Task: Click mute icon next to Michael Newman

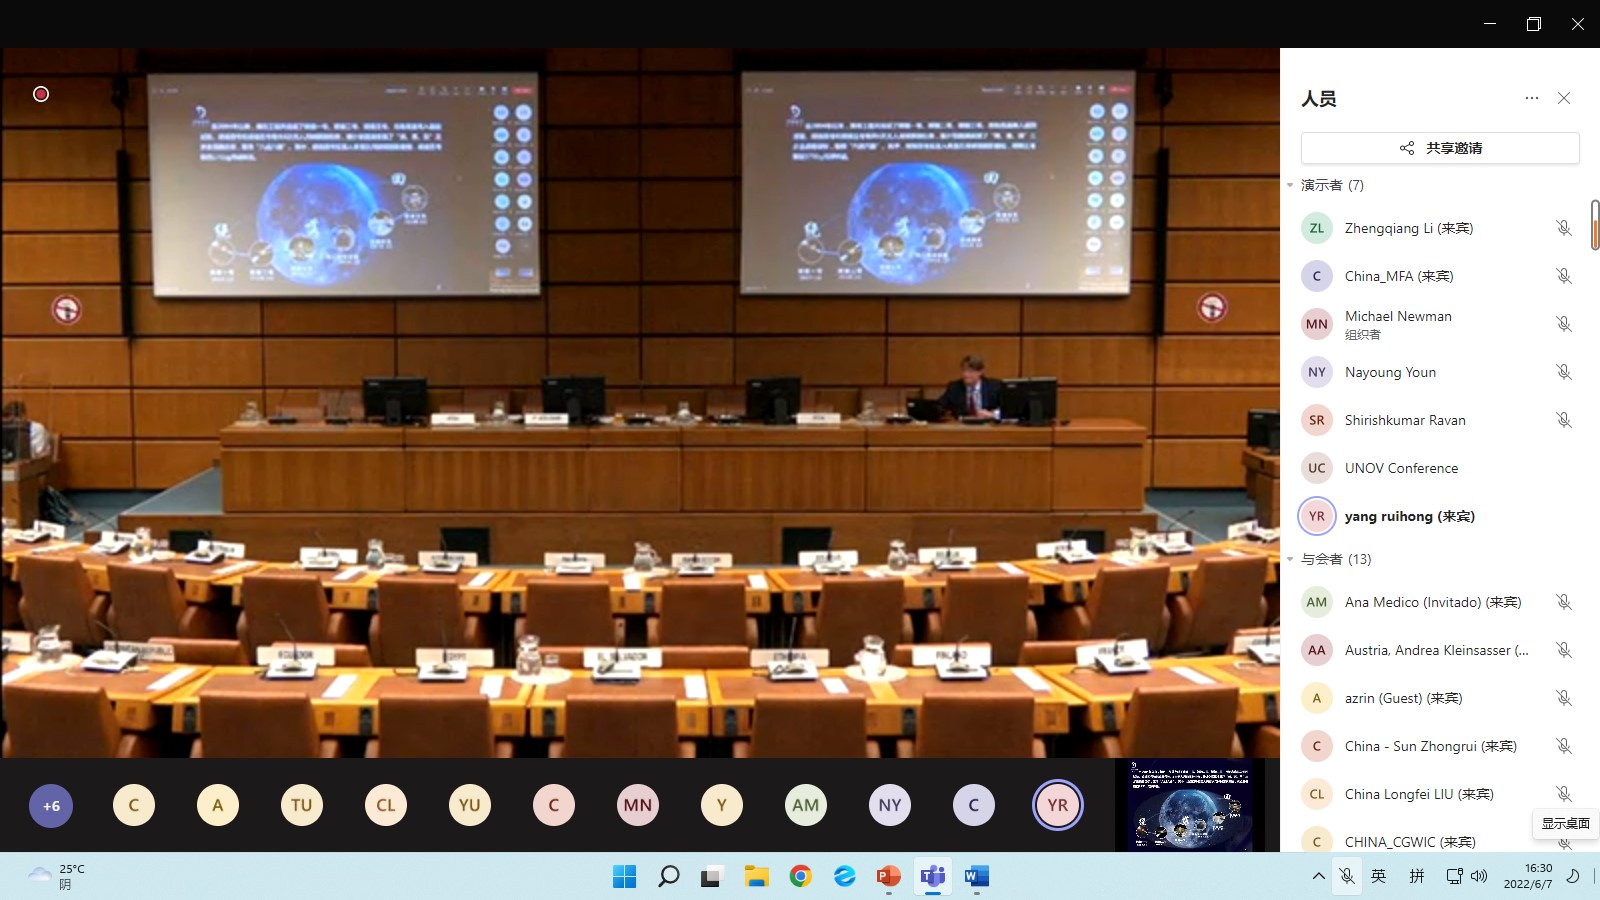Action: click(1564, 324)
